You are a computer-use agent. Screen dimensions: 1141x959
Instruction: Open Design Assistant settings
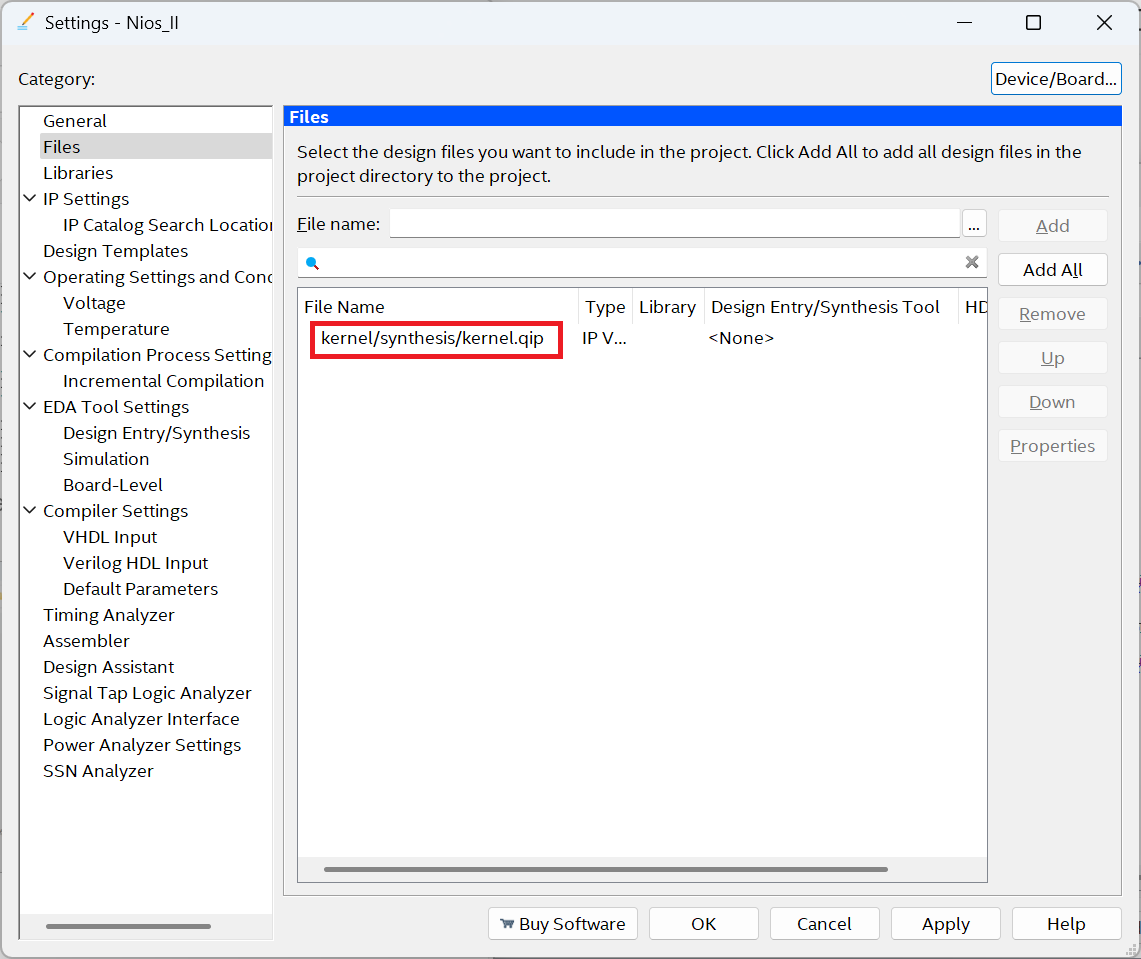click(108, 667)
